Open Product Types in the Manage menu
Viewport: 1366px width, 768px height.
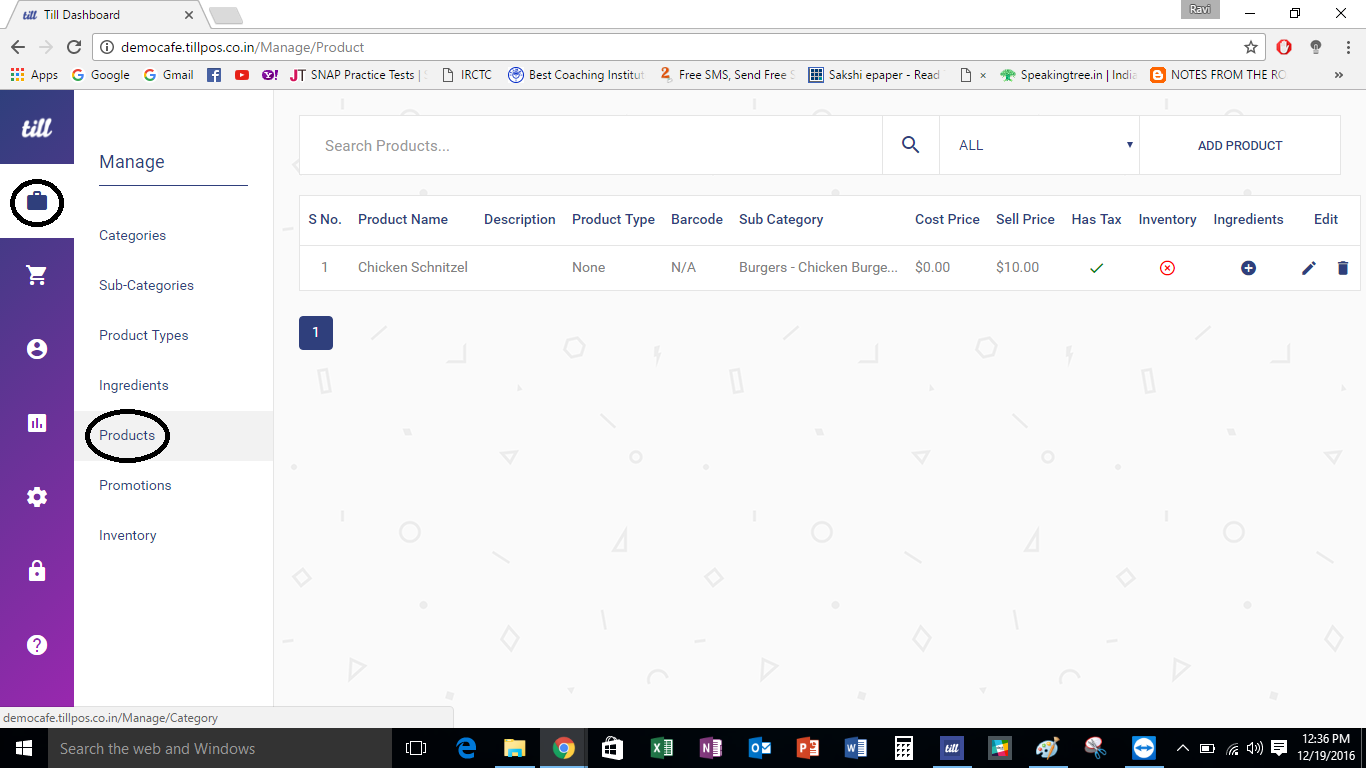(x=144, y=336)
